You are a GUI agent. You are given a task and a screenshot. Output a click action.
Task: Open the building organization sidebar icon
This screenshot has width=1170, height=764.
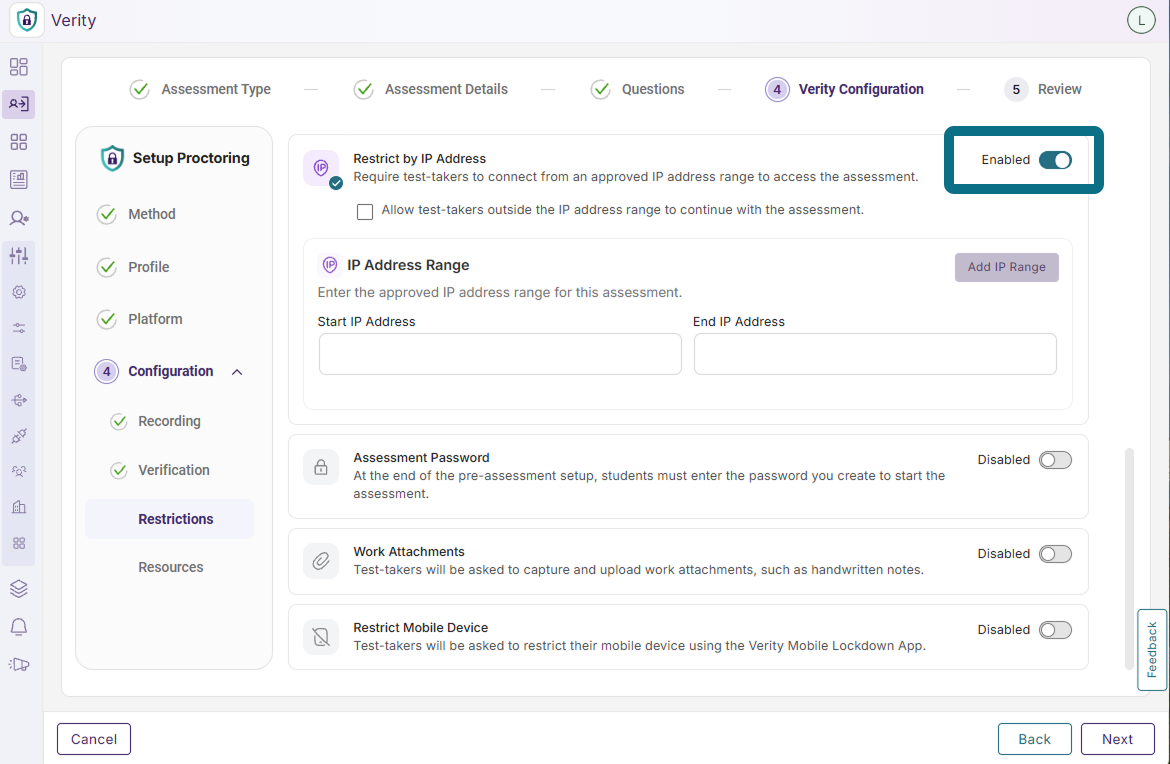19,507
